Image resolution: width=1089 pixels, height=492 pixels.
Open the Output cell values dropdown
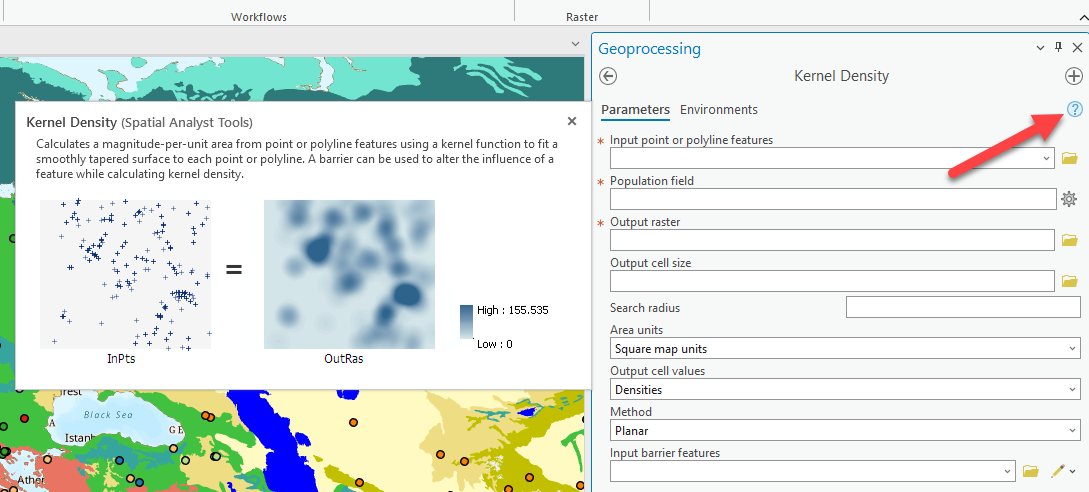click(1073, 390)
